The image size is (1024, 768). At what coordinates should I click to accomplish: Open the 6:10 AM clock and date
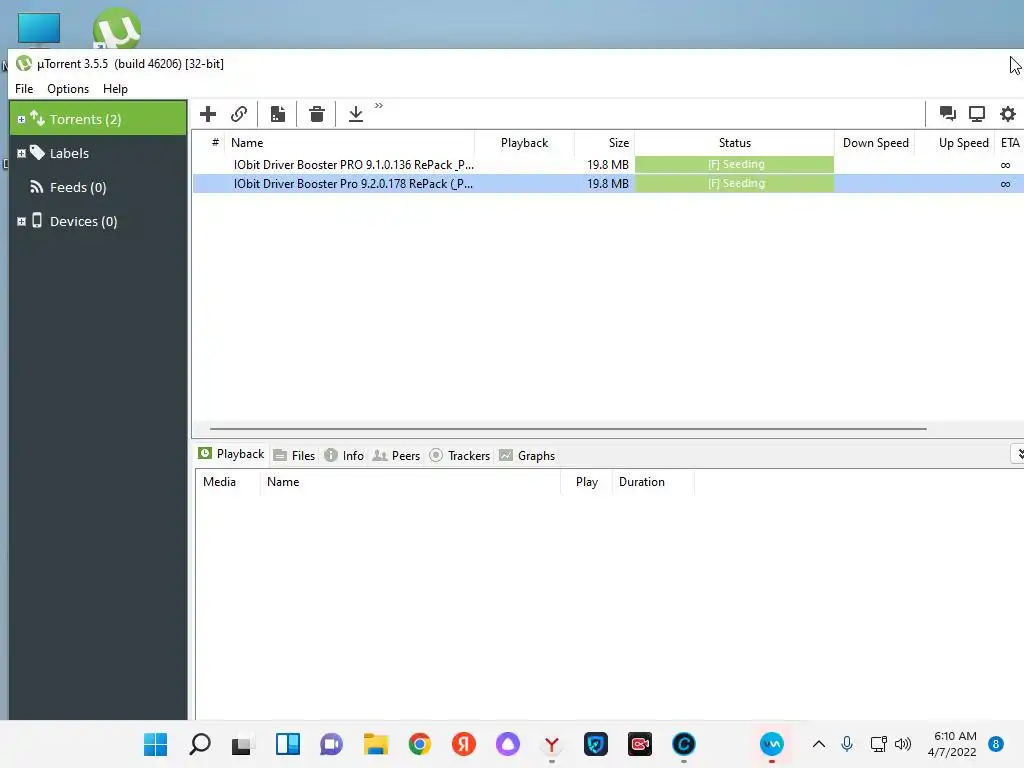coord(954,744)
